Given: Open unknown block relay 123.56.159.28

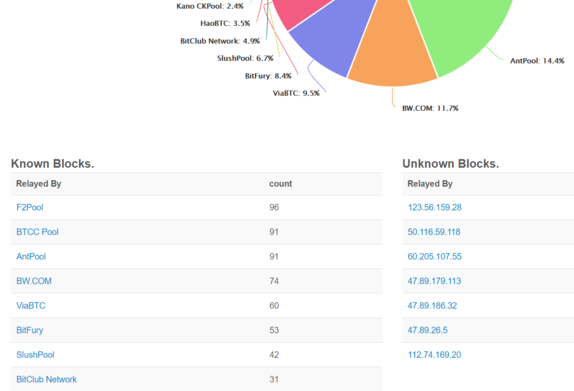Looking at the screenshot, I should click(x=435, y=207).
